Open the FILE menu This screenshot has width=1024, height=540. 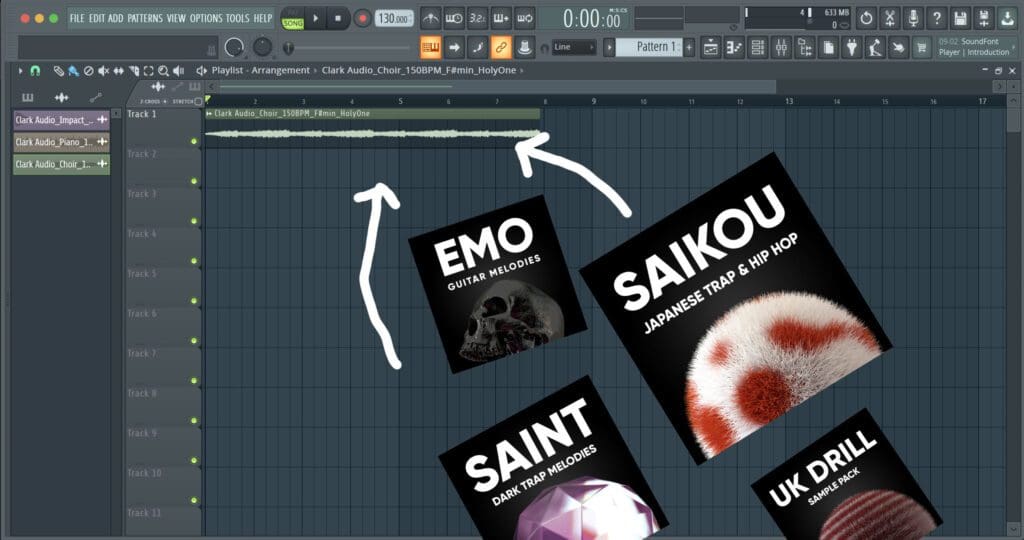click(x=77, y=18)
